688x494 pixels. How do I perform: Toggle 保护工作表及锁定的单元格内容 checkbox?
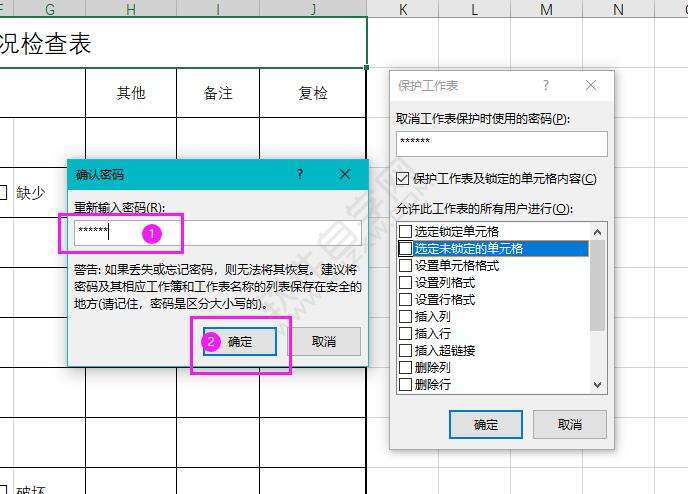tap(402, 179)
